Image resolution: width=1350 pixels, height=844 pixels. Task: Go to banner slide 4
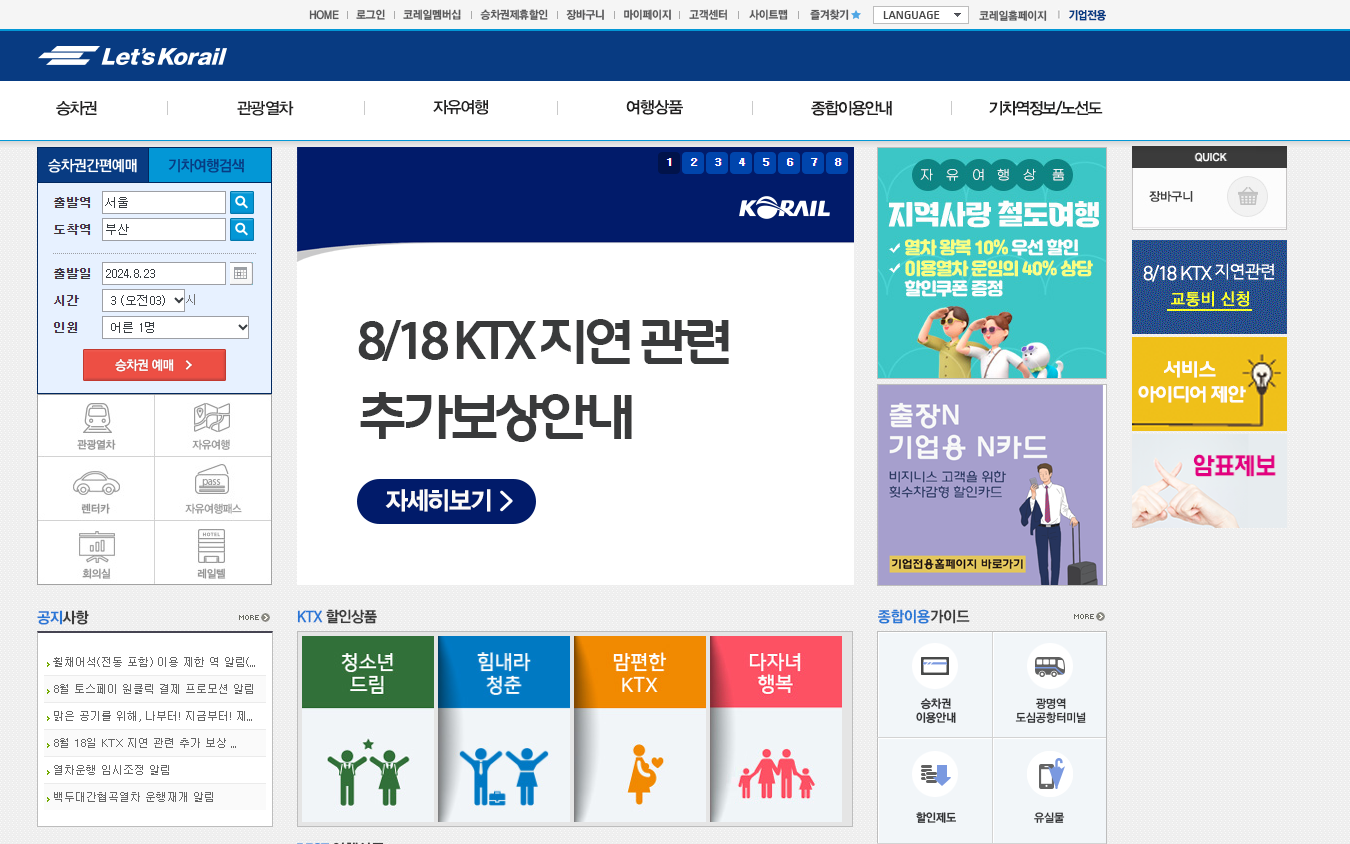click(741, 162)
